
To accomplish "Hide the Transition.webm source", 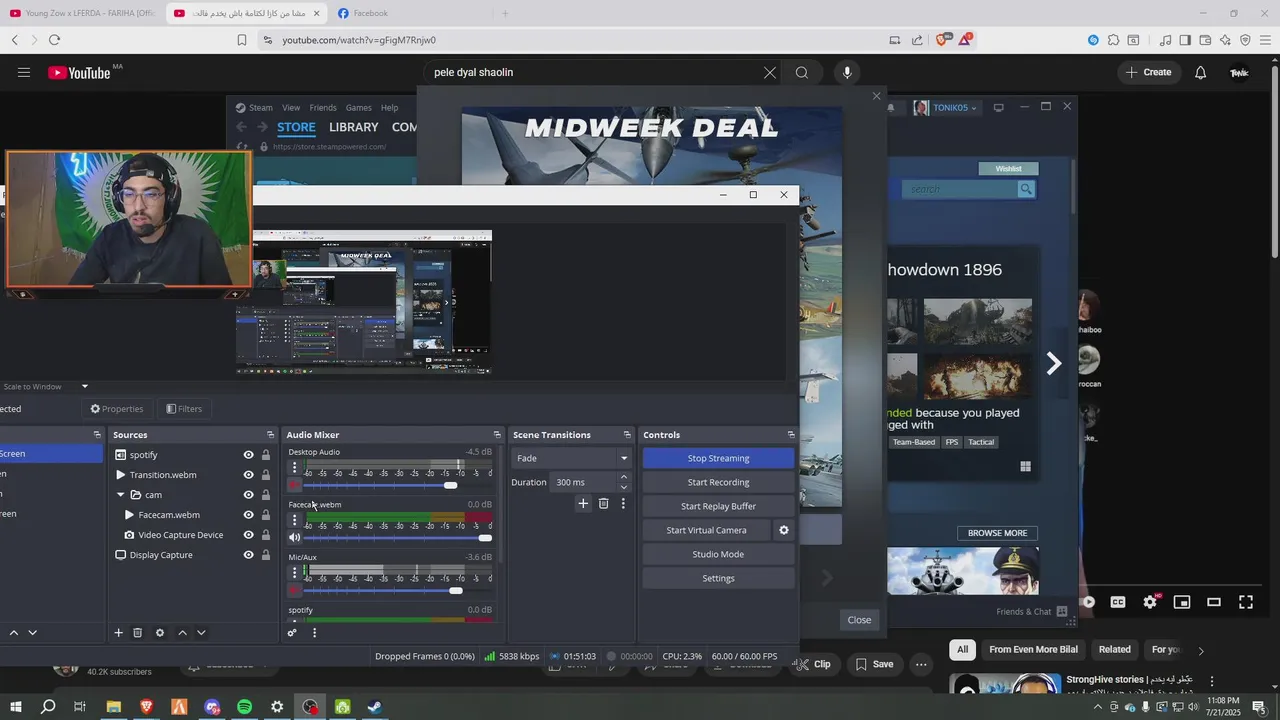I will click(x=248, y=475).
